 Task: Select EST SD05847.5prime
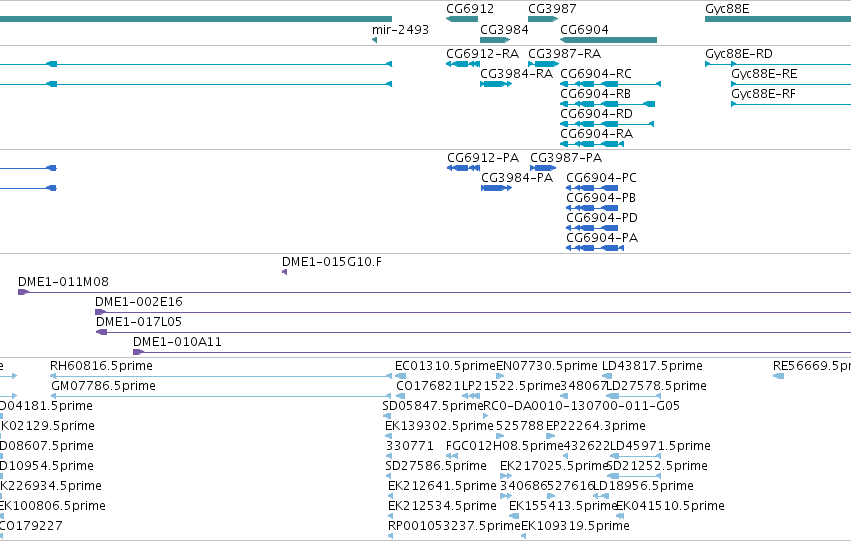click(x=433, y=406)
